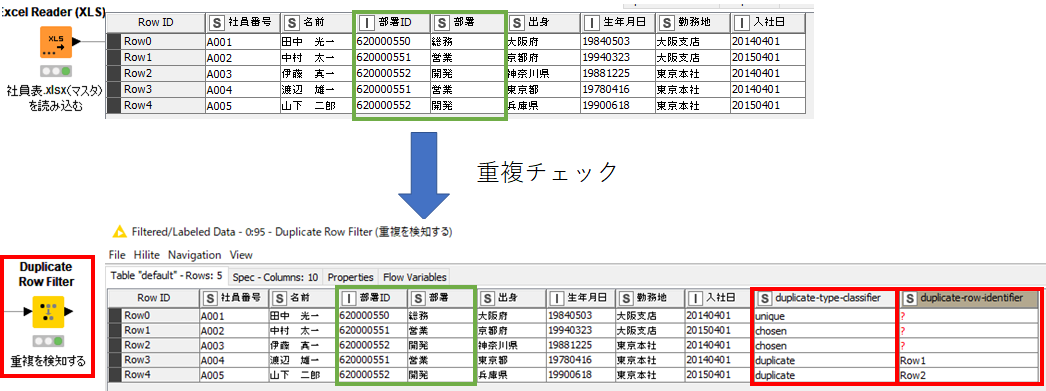Click the lower table Row ID header

[153, 298]
